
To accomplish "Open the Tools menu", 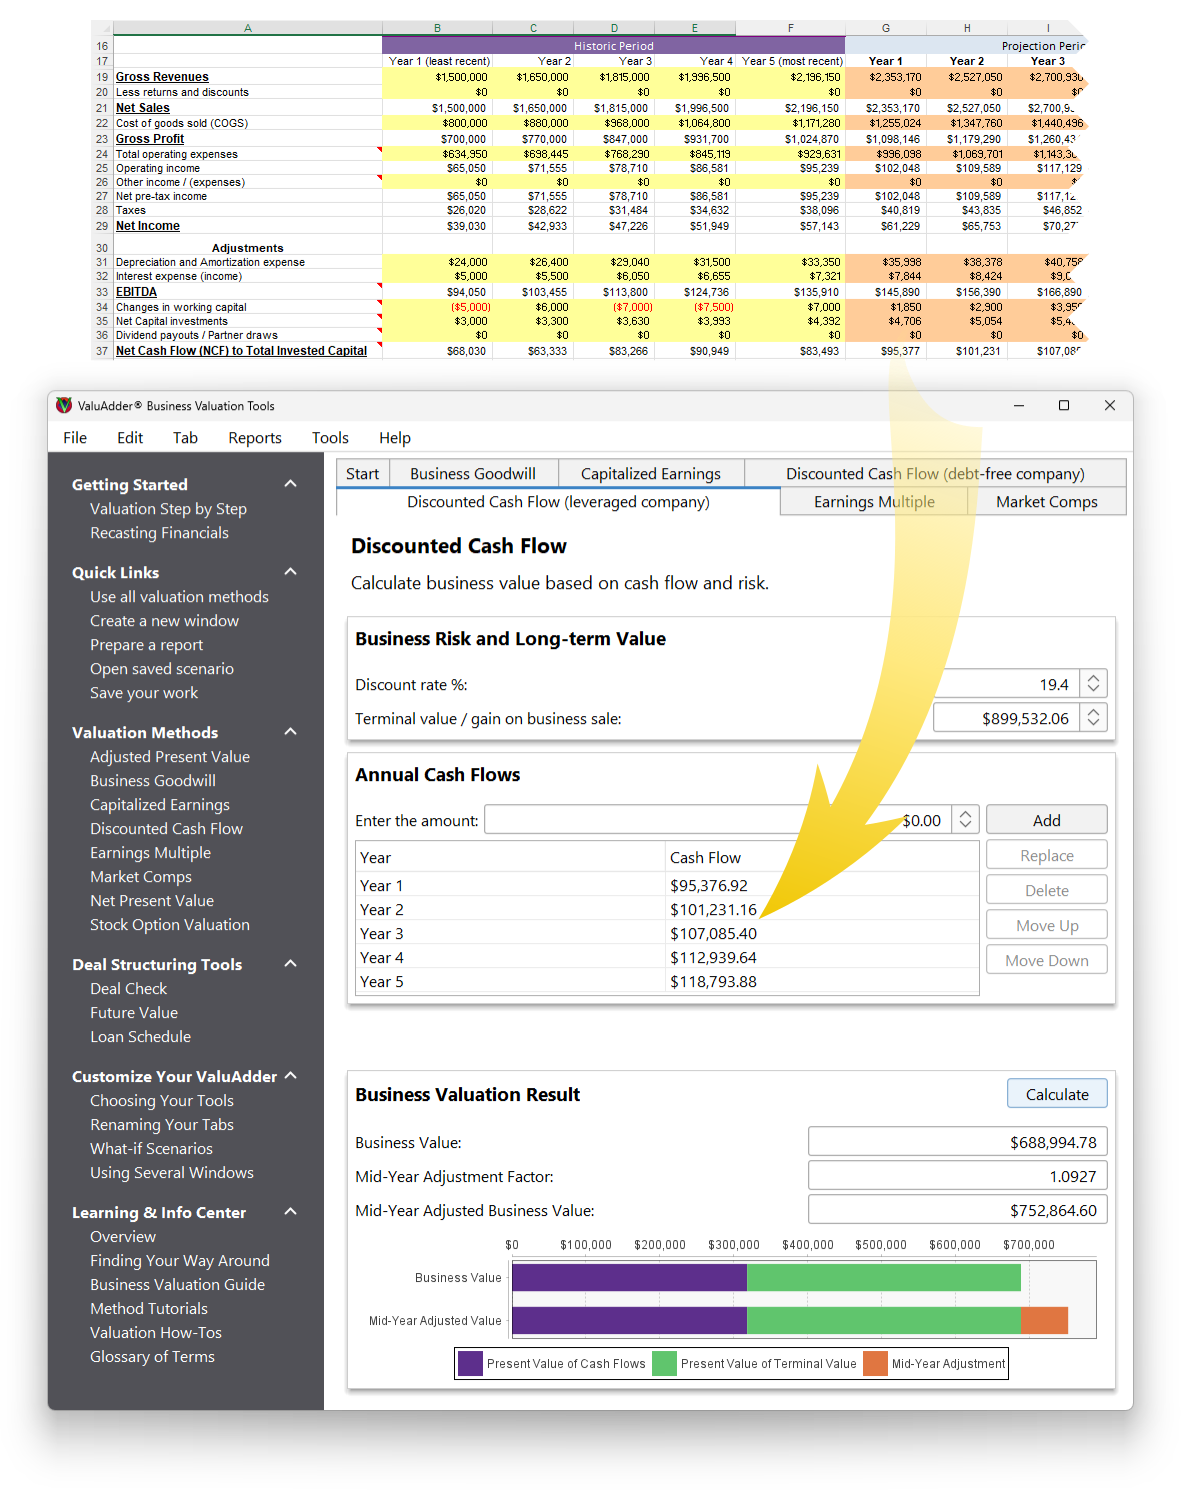I will coord(330,438).
